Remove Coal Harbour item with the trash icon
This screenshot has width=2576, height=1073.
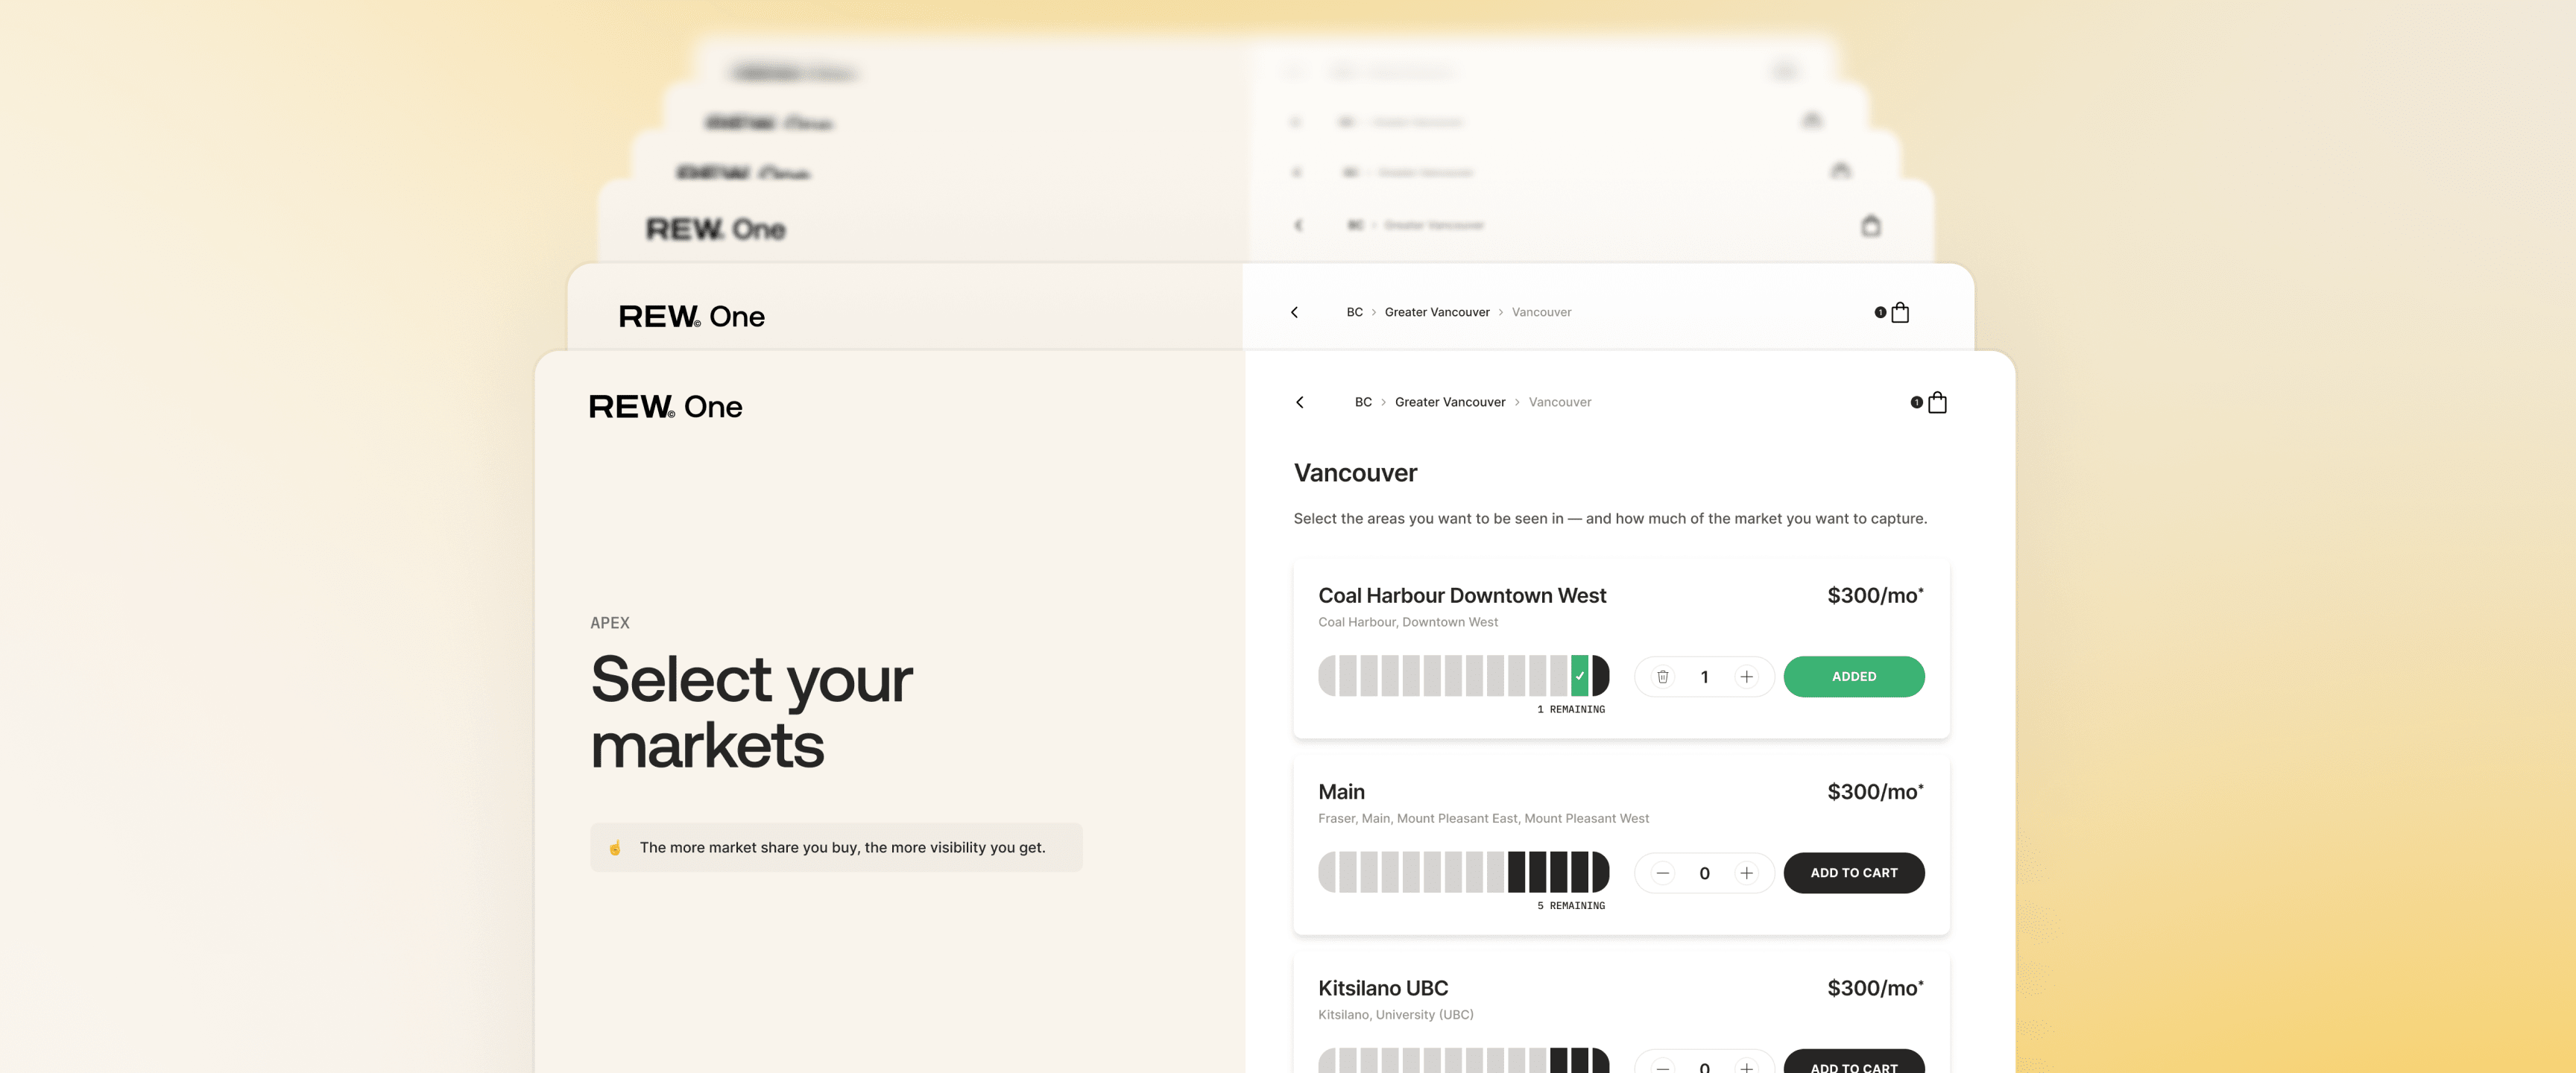point(1662,677)
